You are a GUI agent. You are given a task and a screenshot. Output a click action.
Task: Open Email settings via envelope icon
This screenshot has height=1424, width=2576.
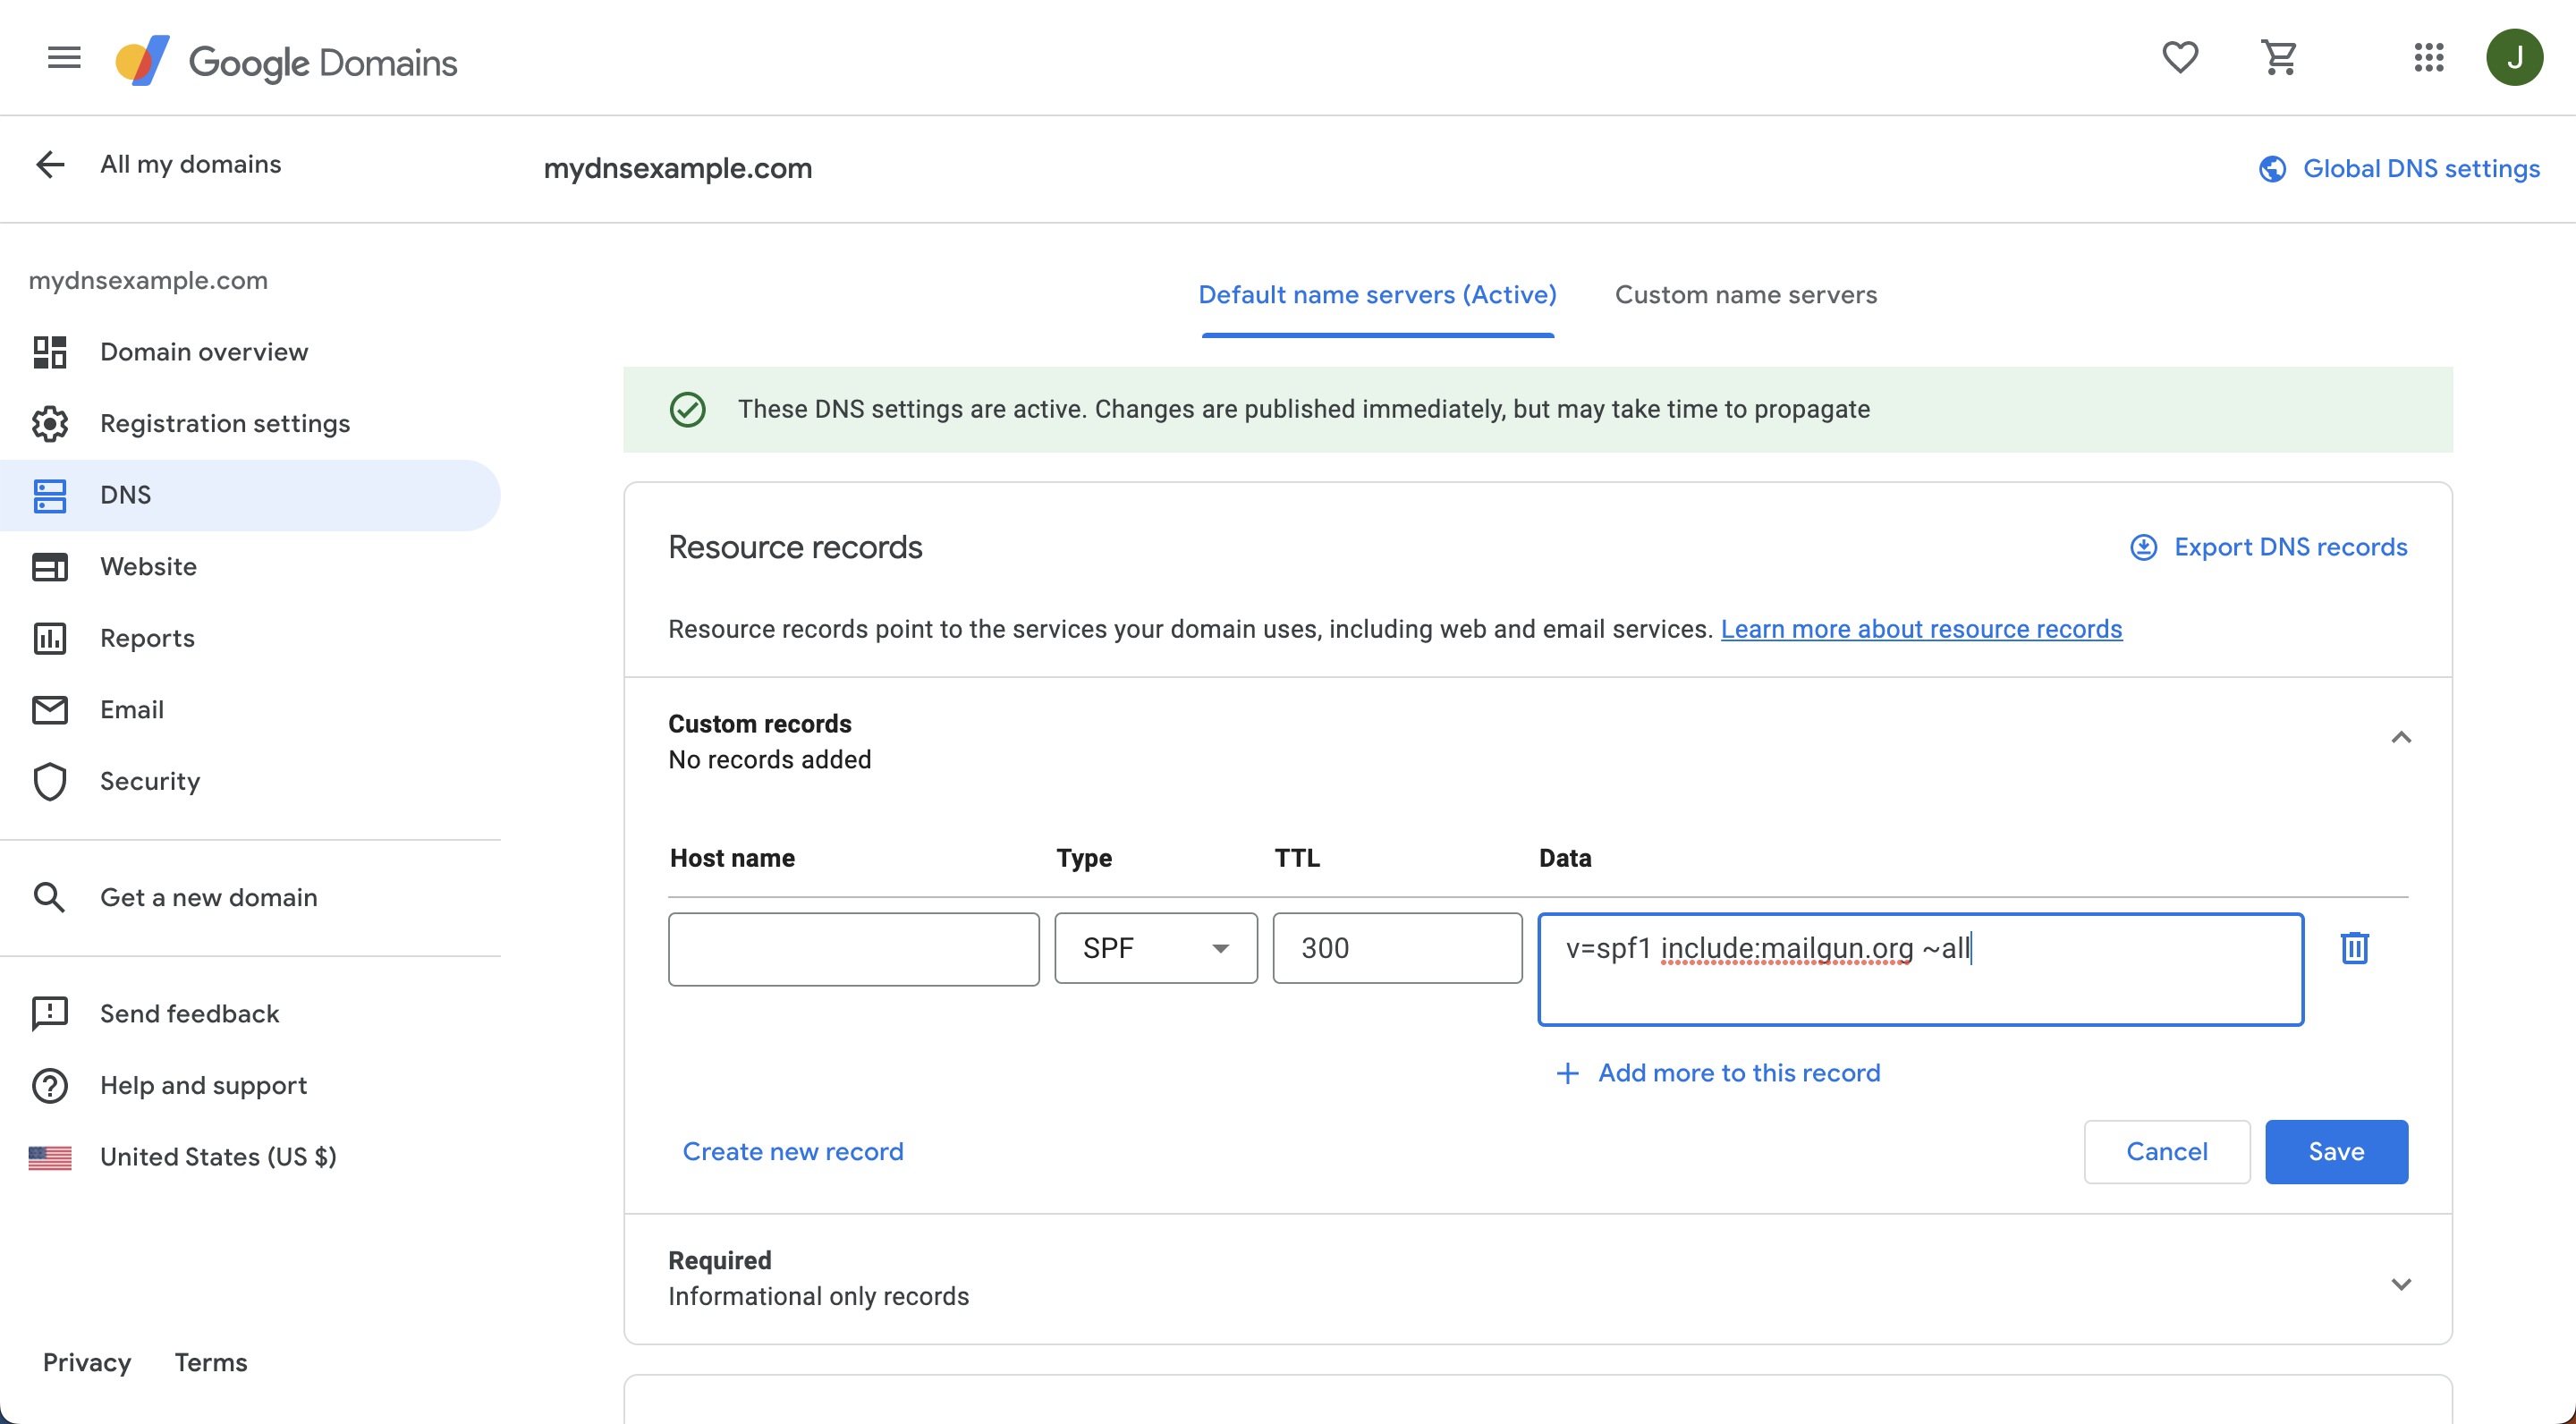[49, 709]
